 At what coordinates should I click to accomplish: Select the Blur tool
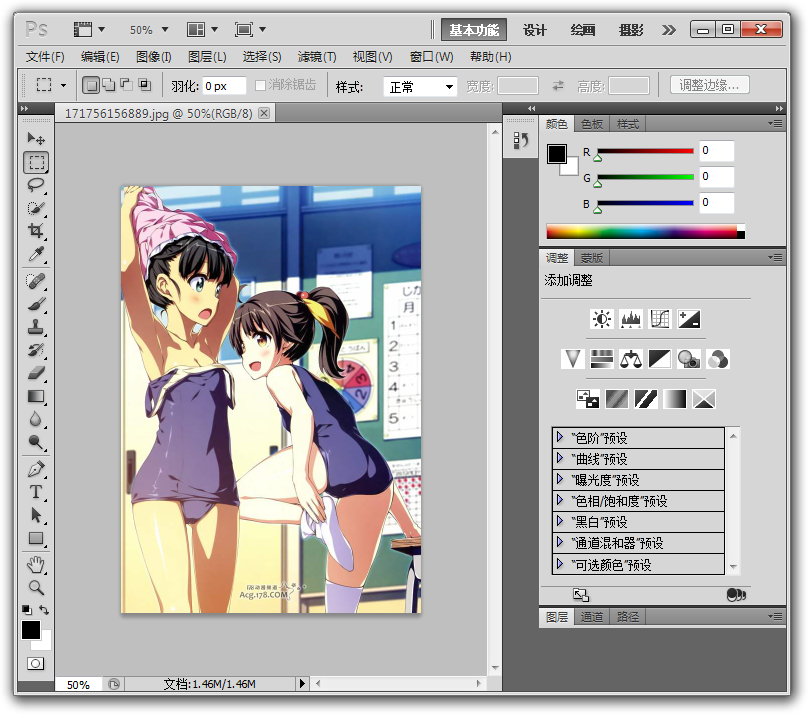pos(36,419)
